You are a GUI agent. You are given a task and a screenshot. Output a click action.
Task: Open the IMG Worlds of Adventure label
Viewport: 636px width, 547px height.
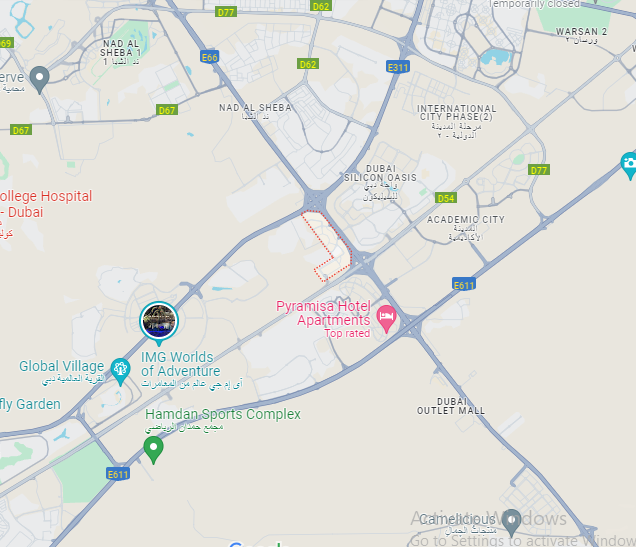[180, 364]
